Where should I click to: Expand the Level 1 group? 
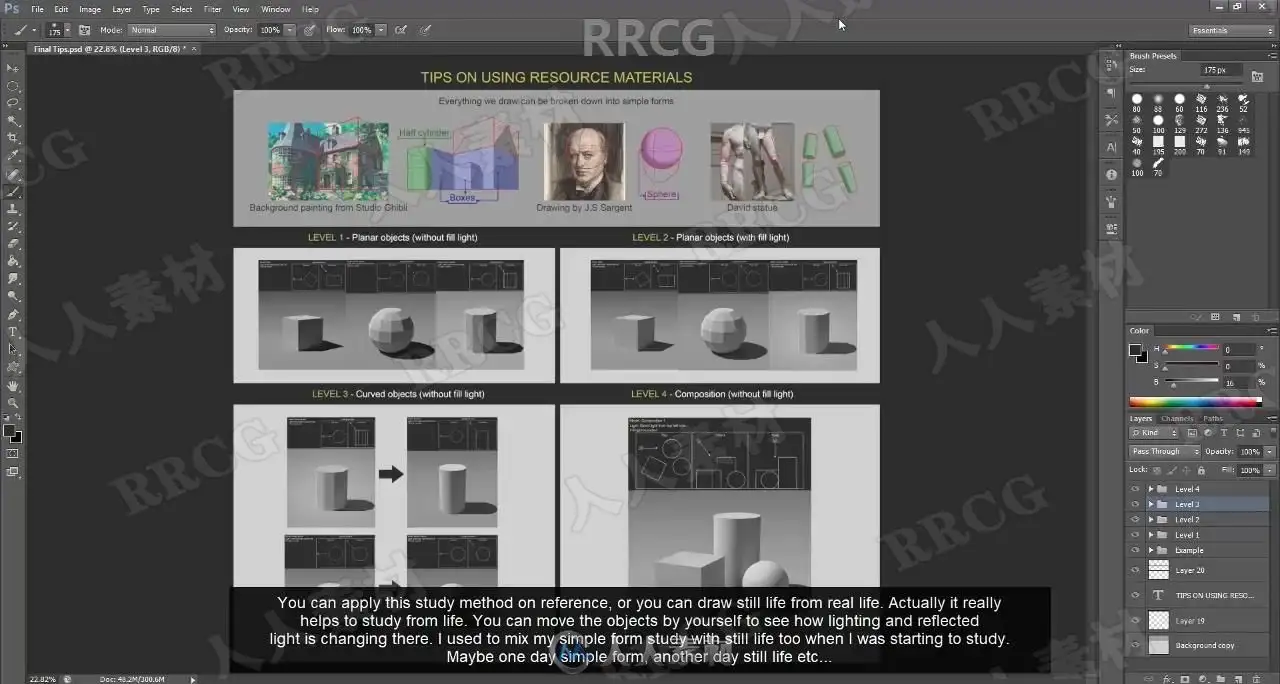pyautogui.click(x=1151, y=535)
